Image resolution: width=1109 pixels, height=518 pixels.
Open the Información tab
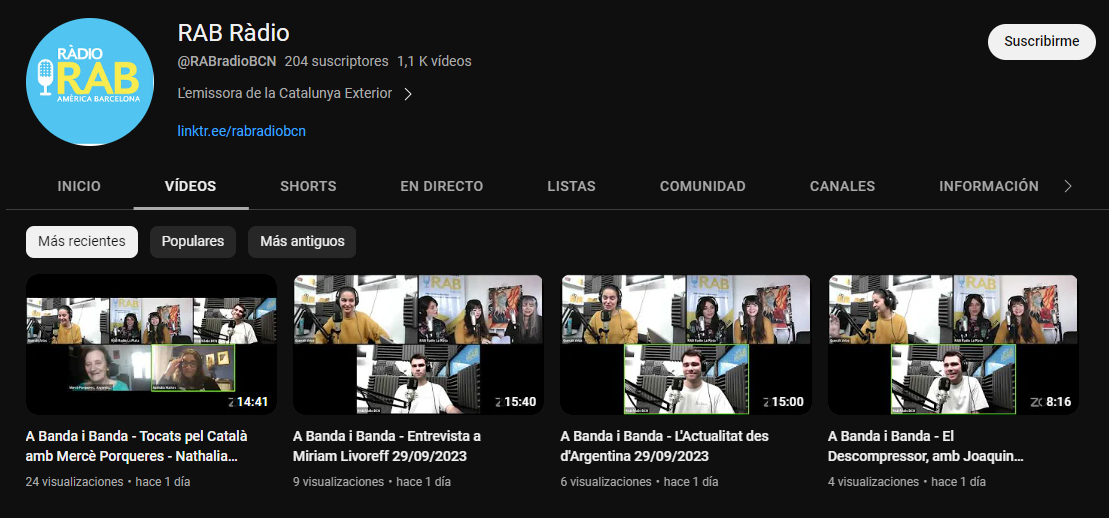coord(988,186)
